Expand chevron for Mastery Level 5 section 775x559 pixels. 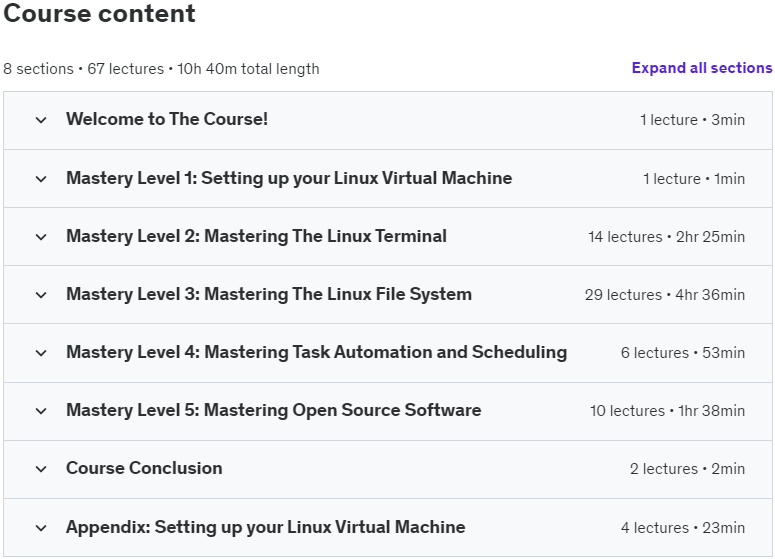41,411
